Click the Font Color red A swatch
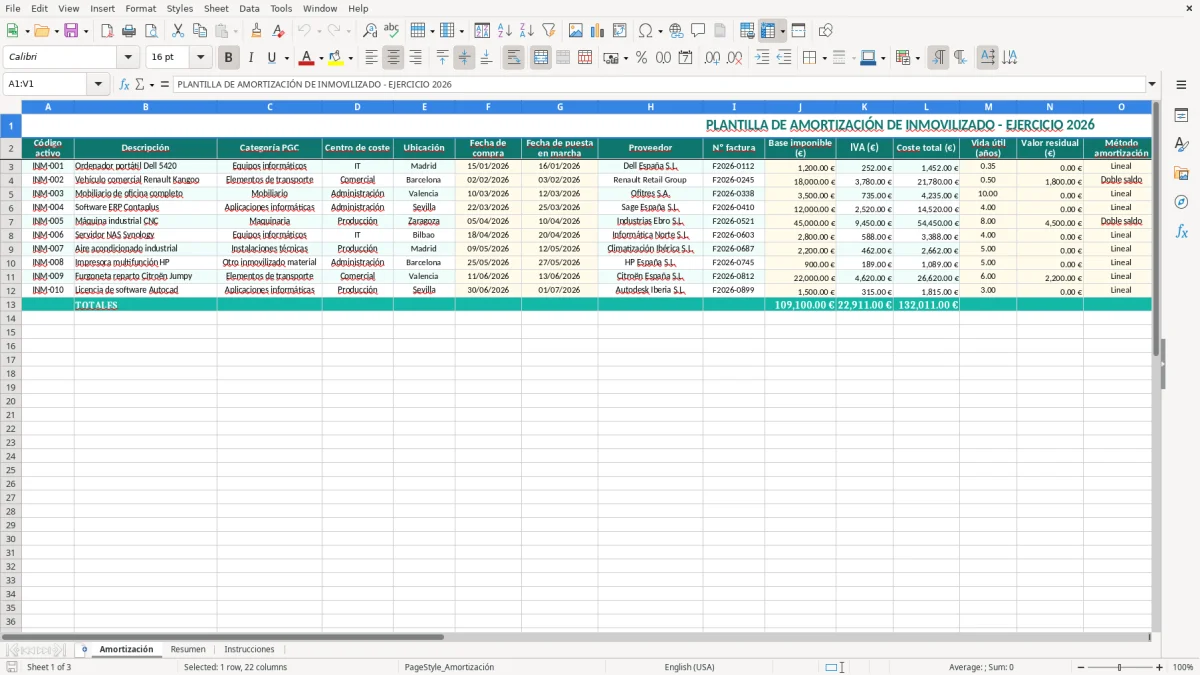Image resolution: width=1200 pixels, height=675 pixels. [x=307, y=58]
